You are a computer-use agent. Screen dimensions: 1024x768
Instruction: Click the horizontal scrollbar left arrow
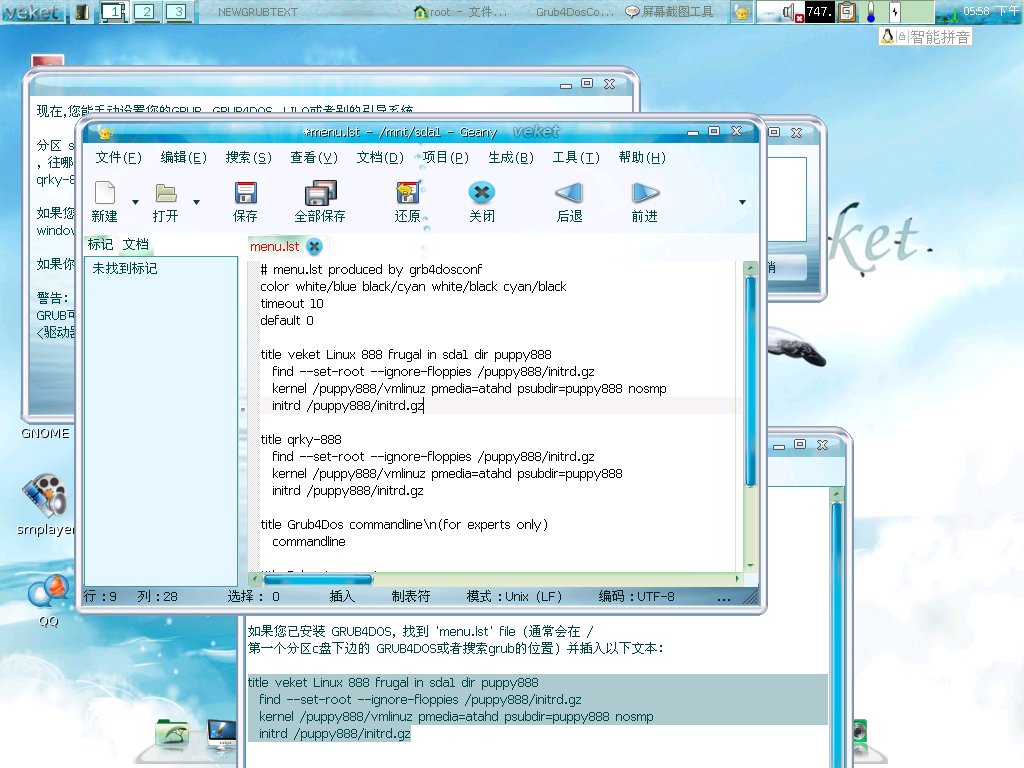[x=255, y=579]
